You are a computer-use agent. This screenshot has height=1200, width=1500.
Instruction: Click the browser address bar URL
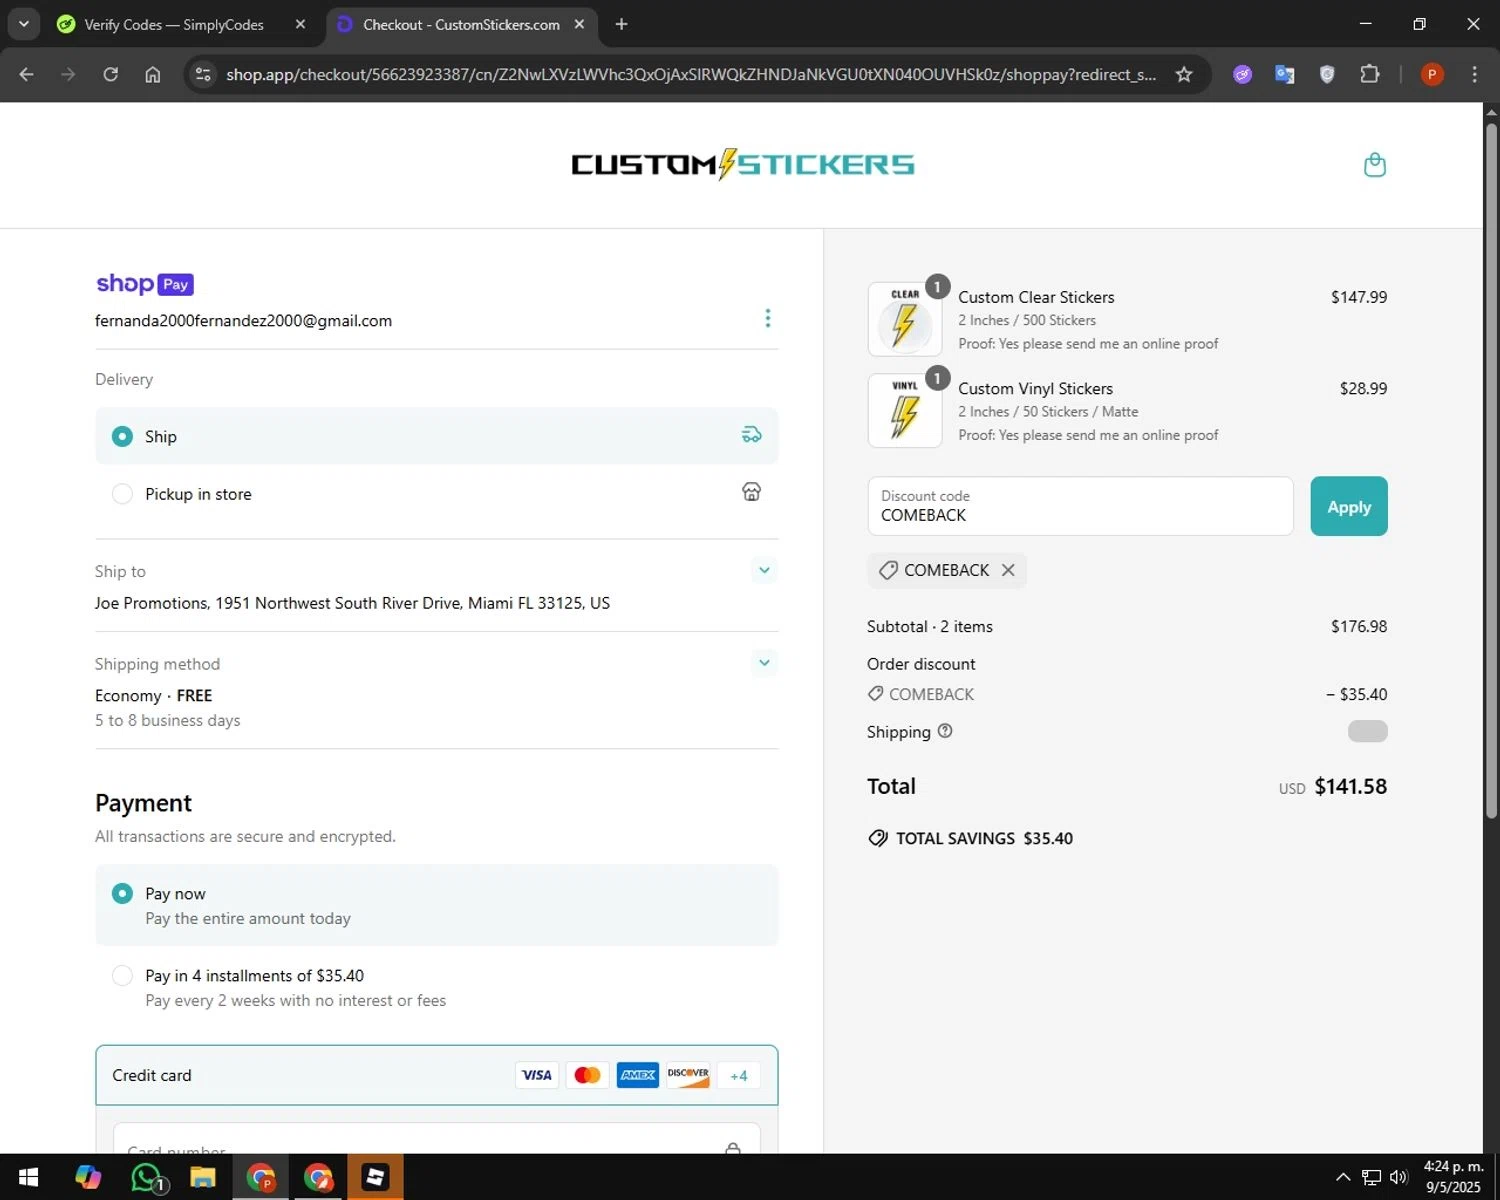pos(690,74)
